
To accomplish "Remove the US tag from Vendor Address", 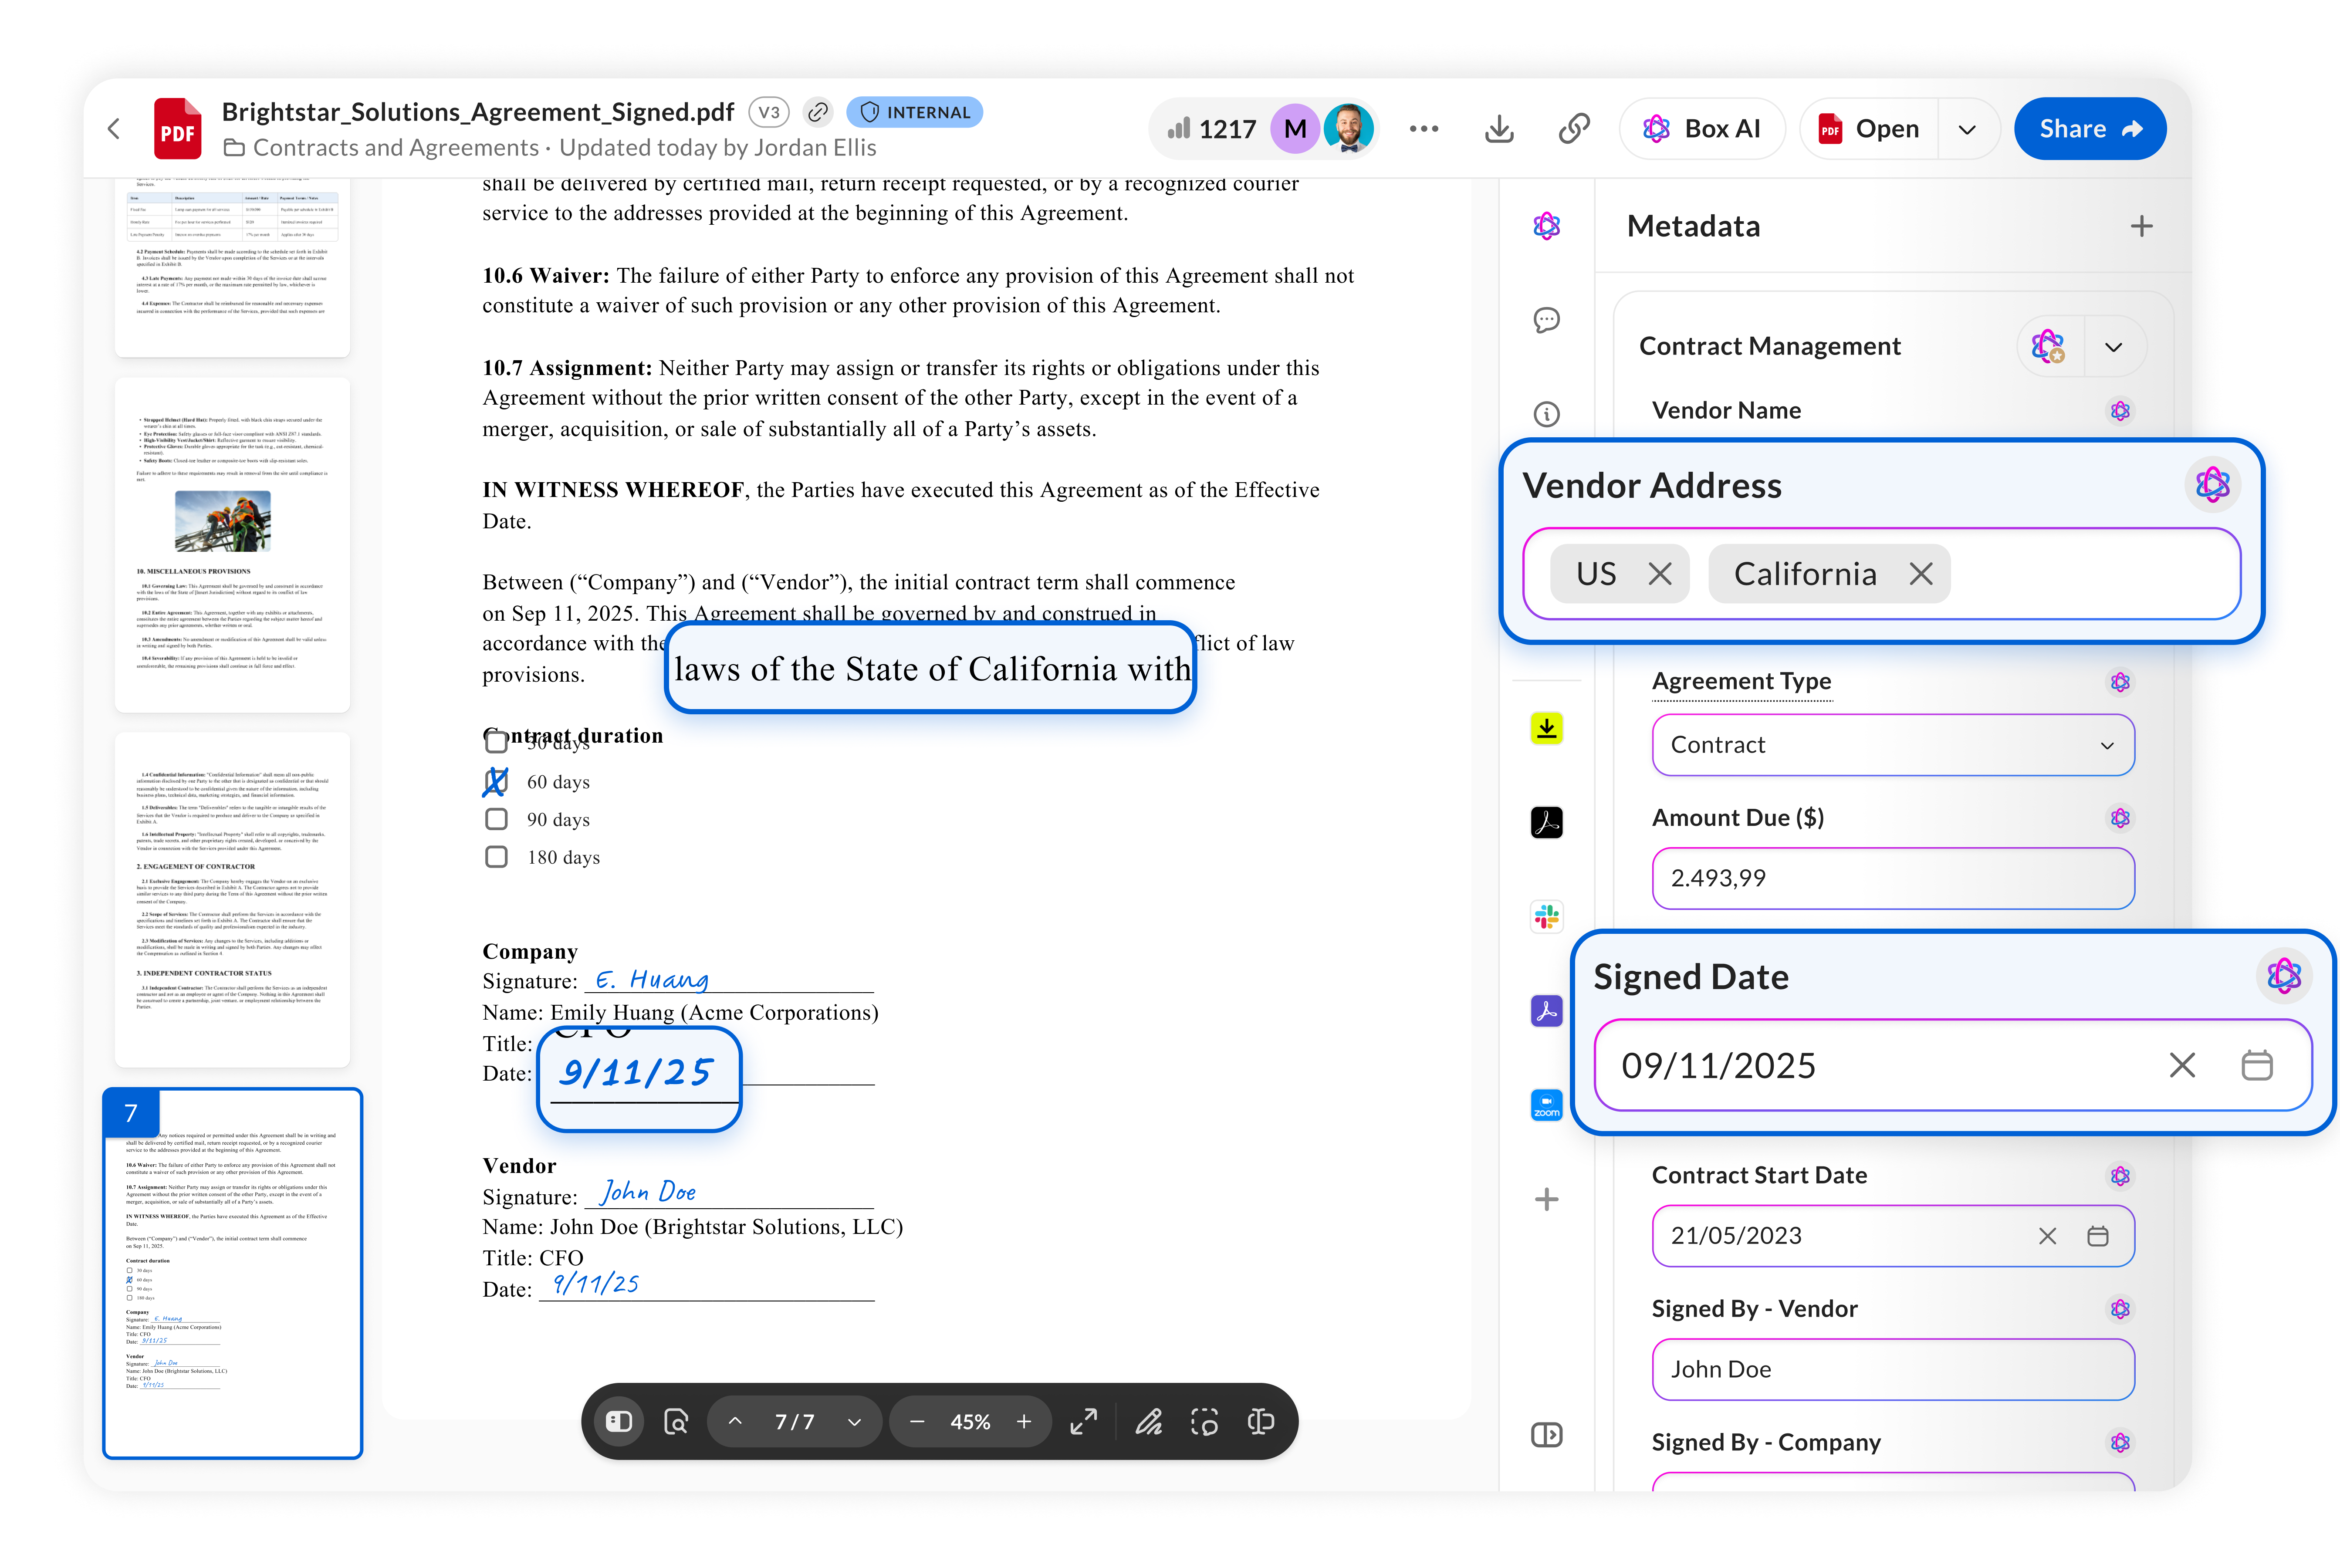I will [x=1660, y=574].
